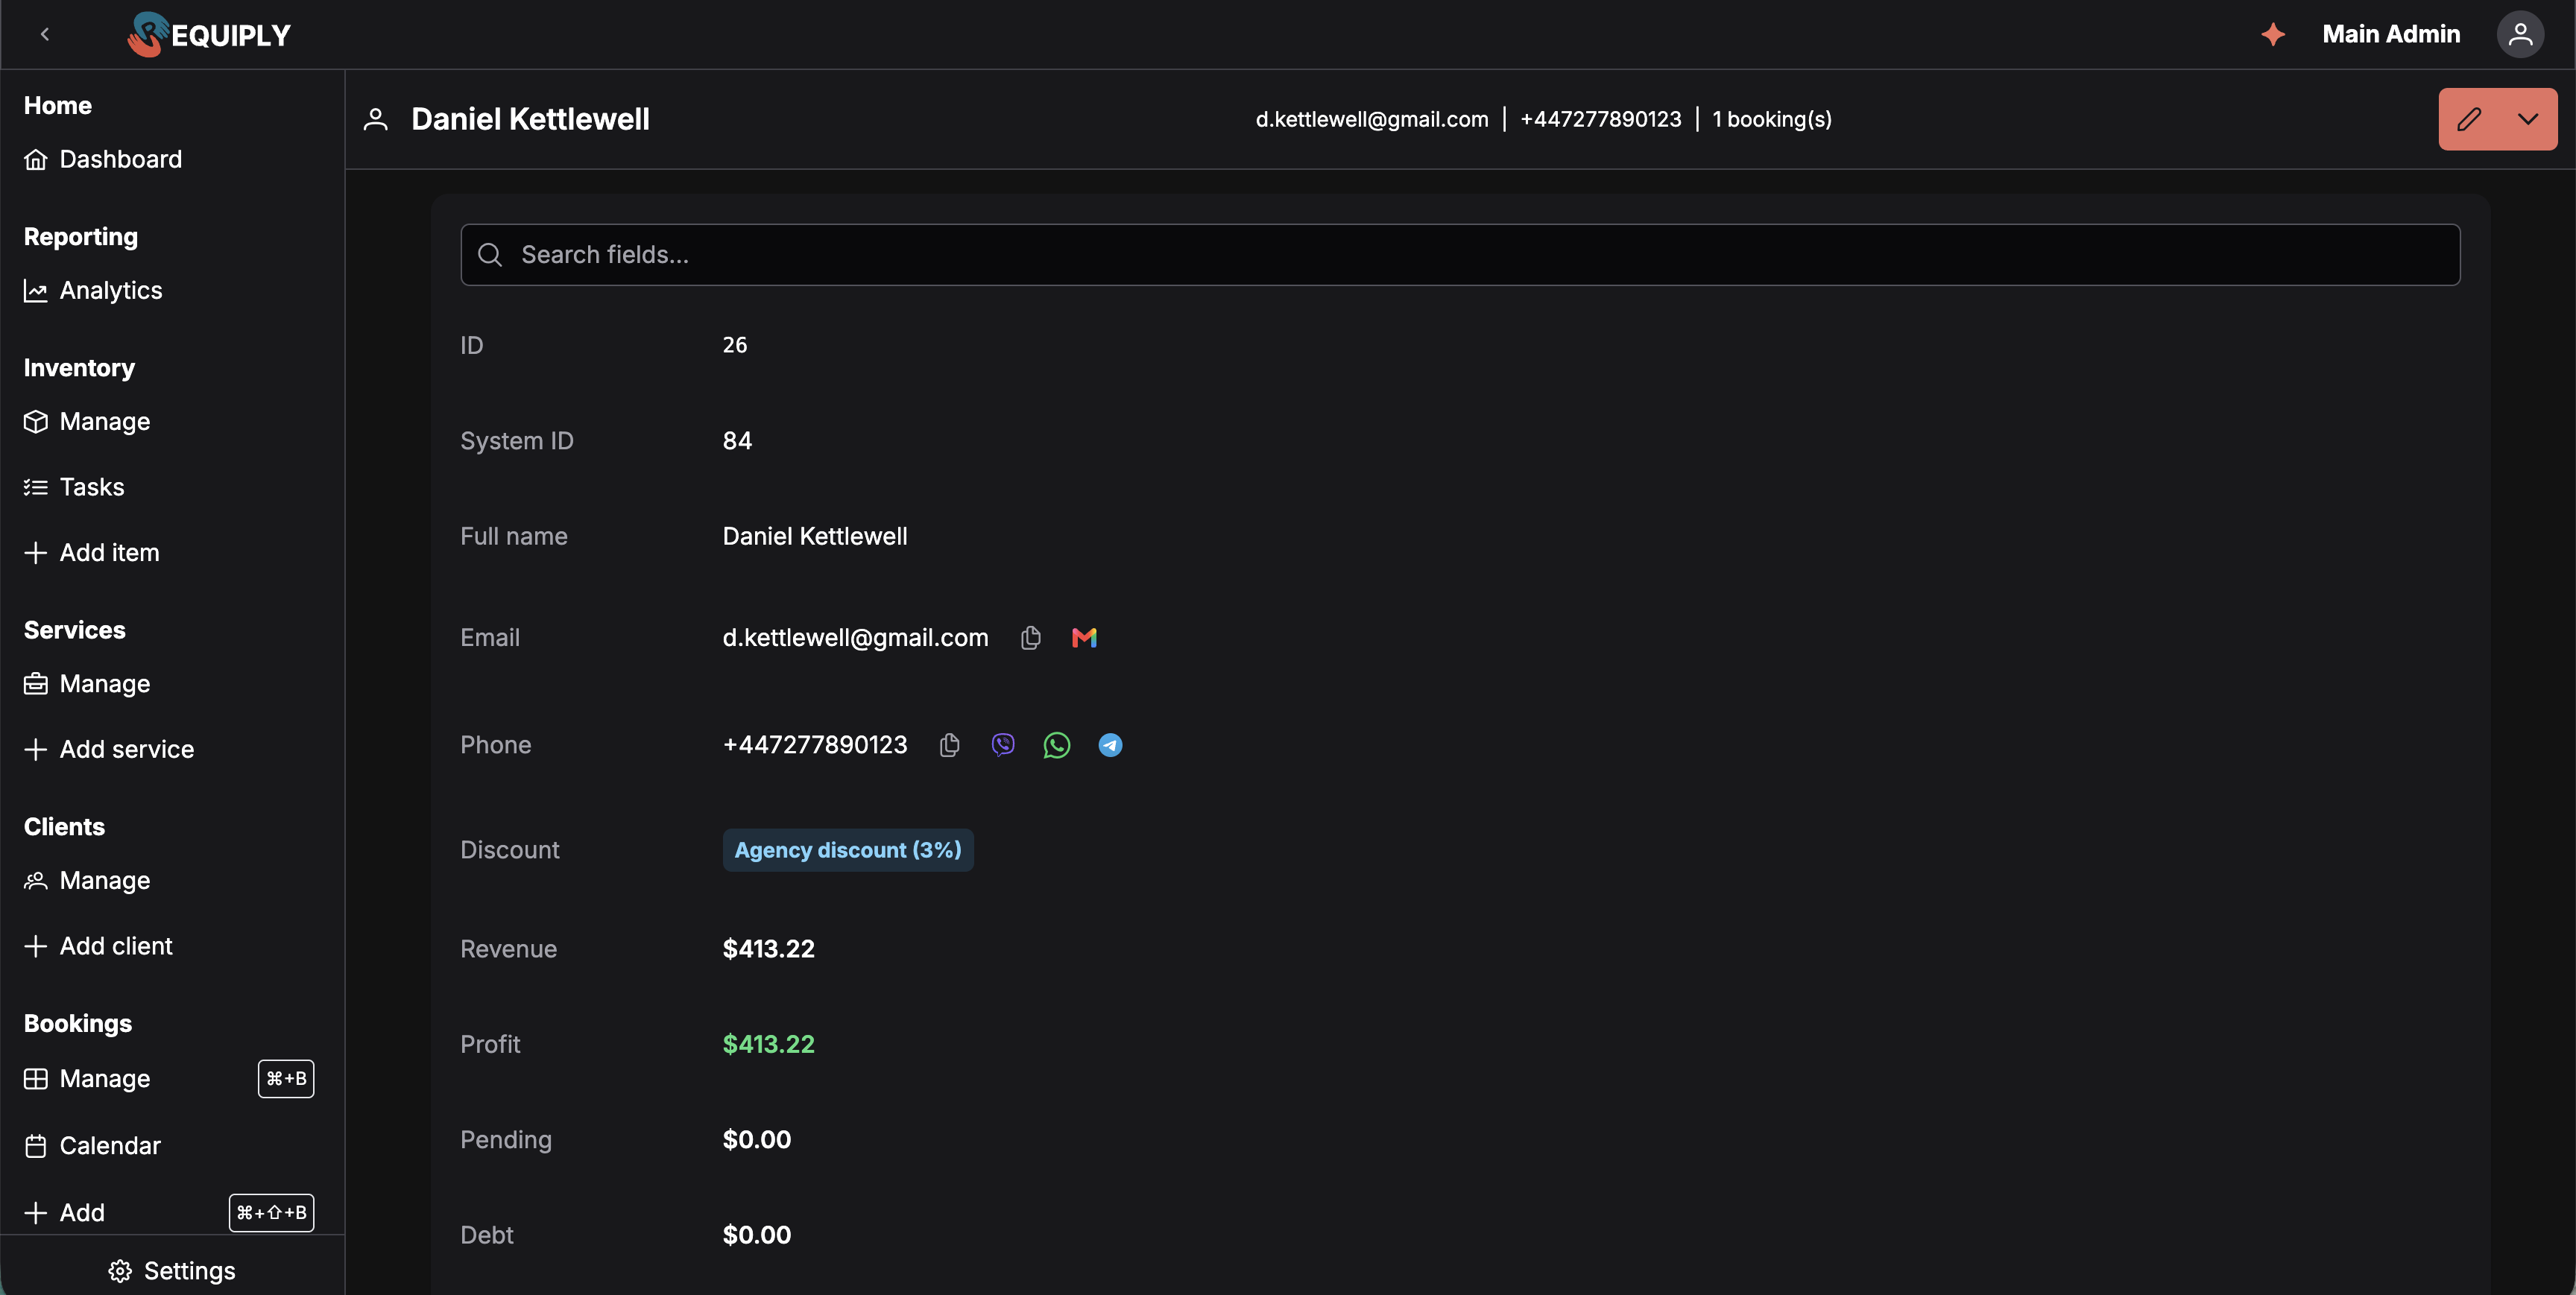Contact client via Telegram icon
Image resolution: width=2576 pixels, height=1295 pixels.
(1110, 745)
